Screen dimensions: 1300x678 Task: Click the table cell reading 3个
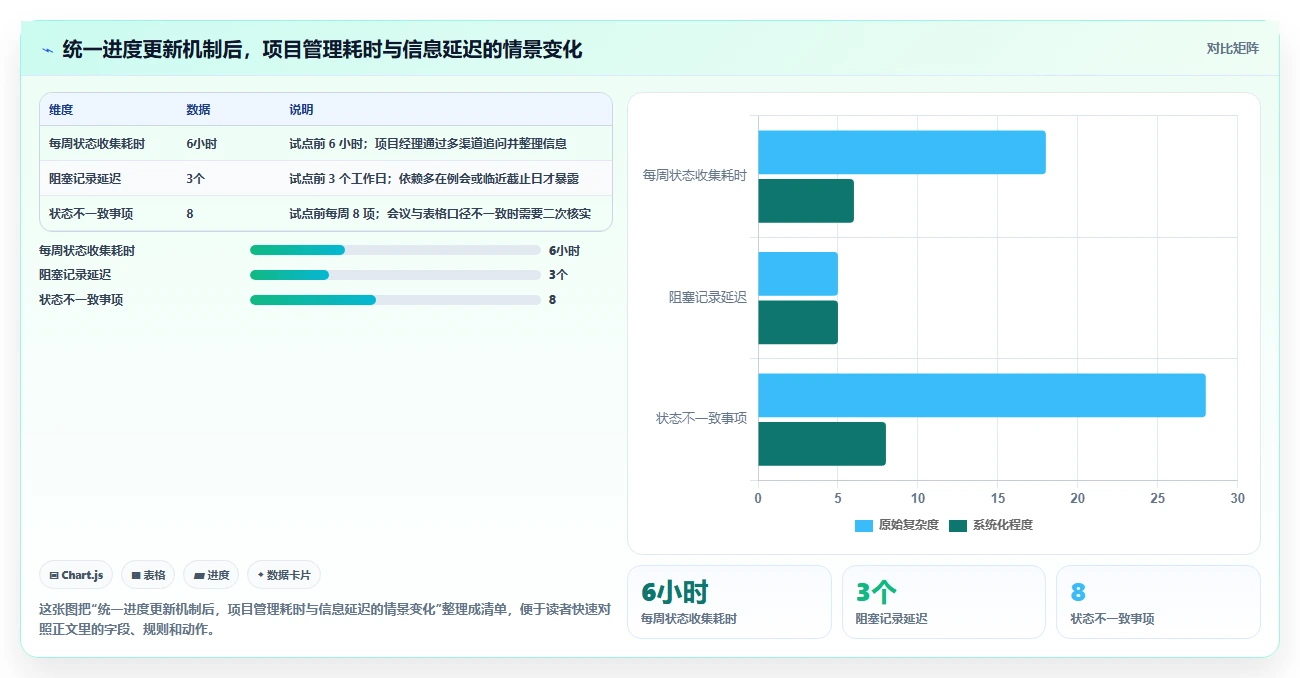pos(196,179)
